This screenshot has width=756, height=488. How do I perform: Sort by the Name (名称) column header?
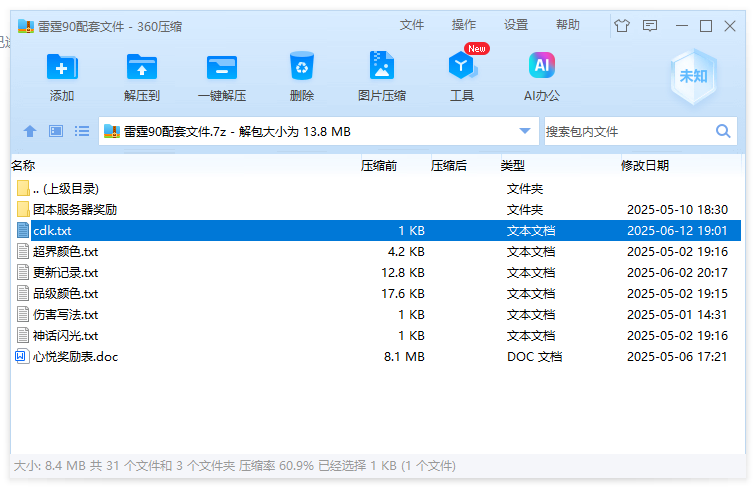click(x=23, y=165)
